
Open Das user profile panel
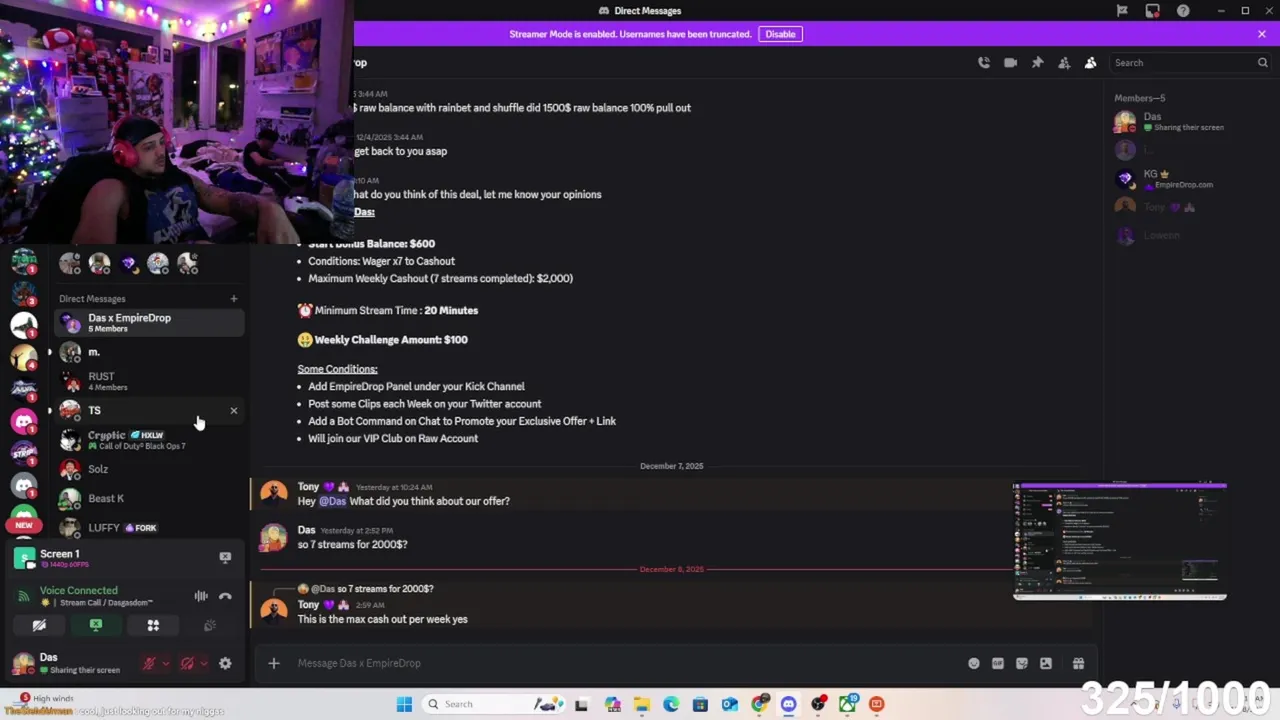point(68,663)
